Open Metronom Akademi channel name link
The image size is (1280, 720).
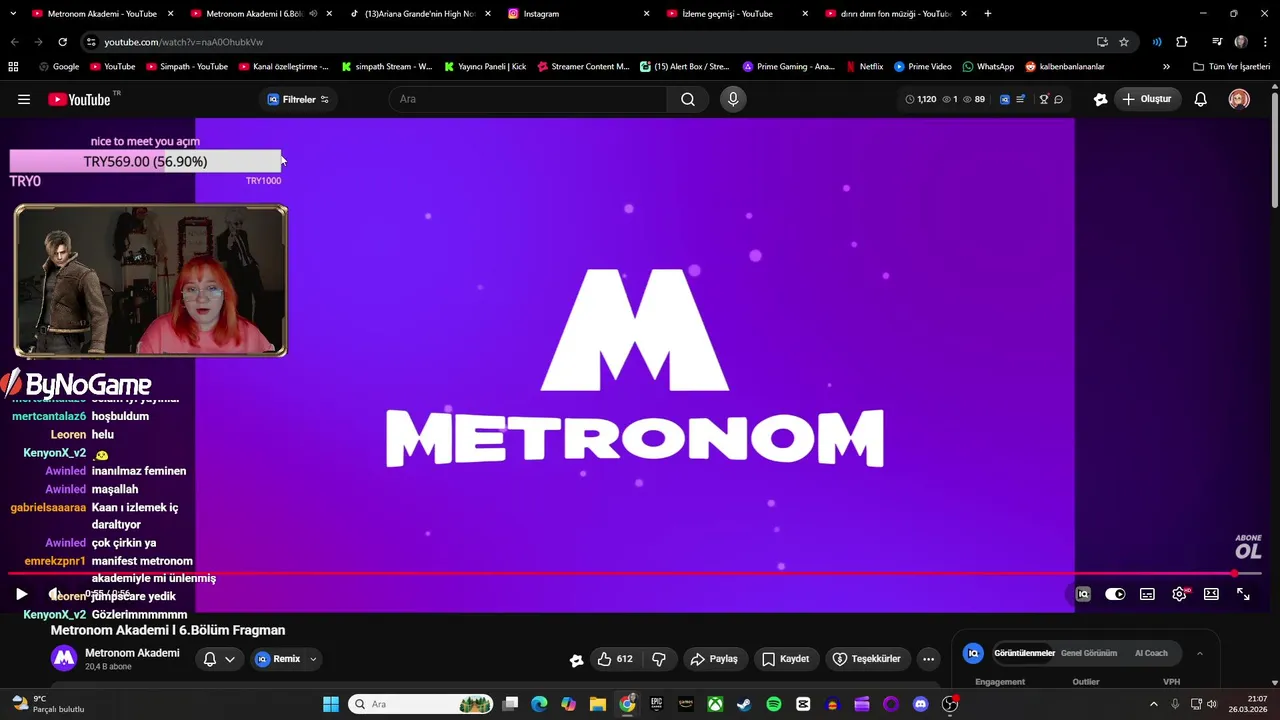pos(132,653)
